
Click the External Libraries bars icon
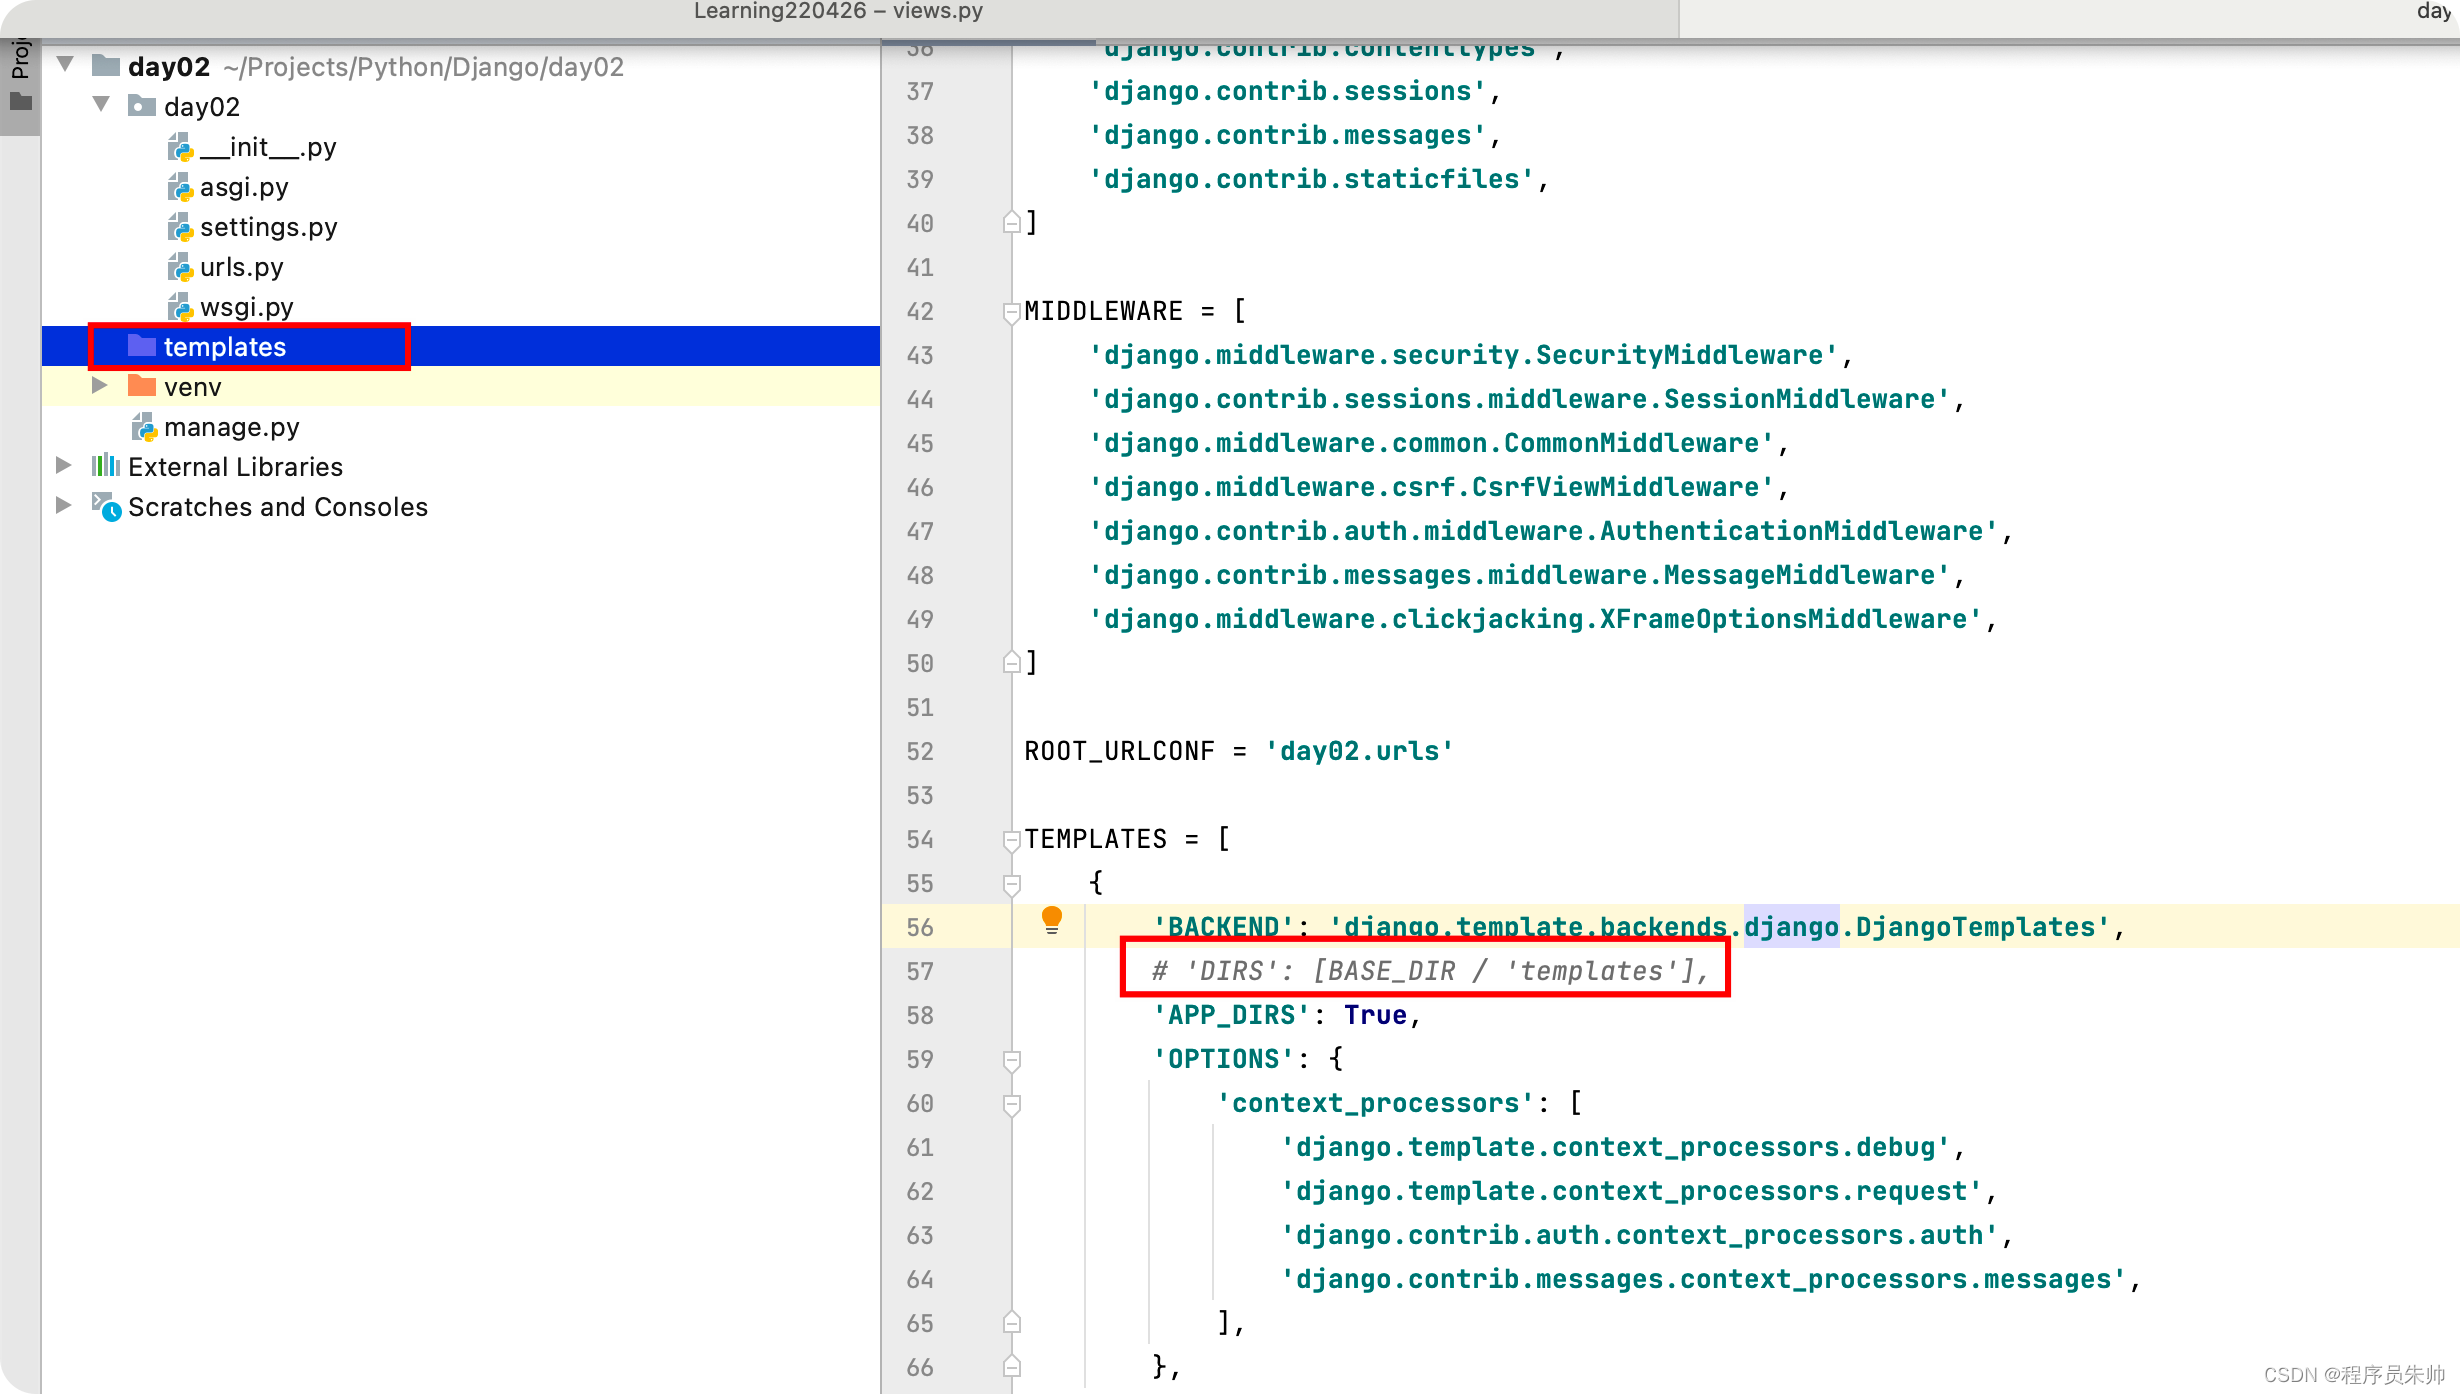pos(105,466)
